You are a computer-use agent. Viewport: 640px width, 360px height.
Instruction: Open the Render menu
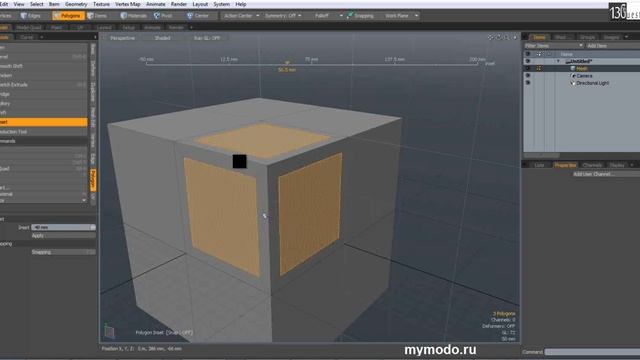179,4
